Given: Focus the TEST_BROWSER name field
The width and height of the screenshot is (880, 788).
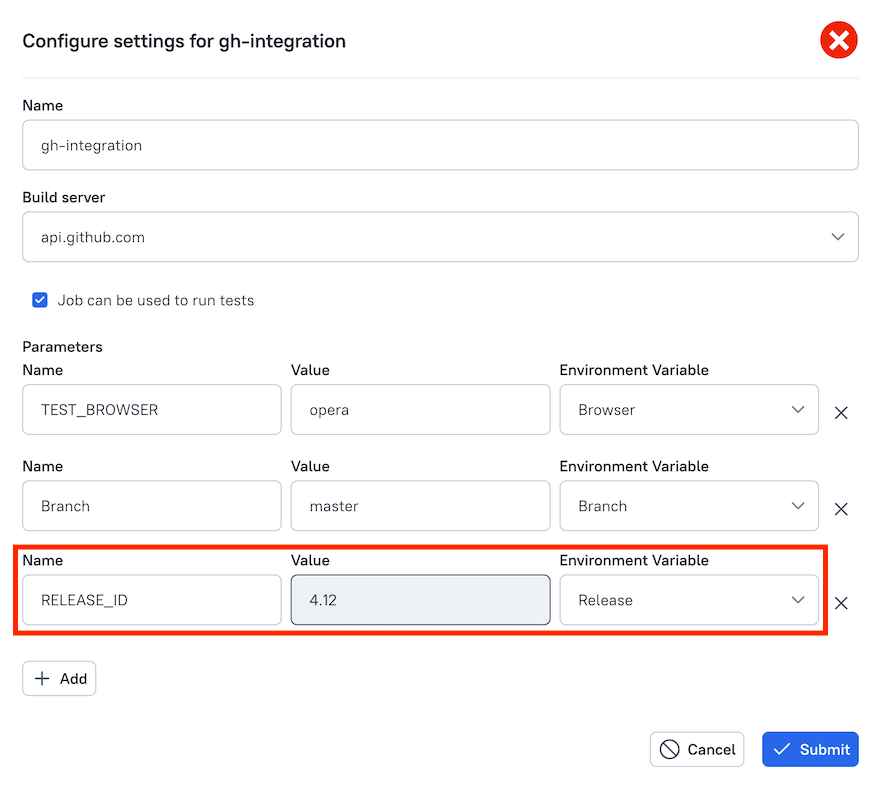Looking at the screenshot, I should tap(152, 410).
